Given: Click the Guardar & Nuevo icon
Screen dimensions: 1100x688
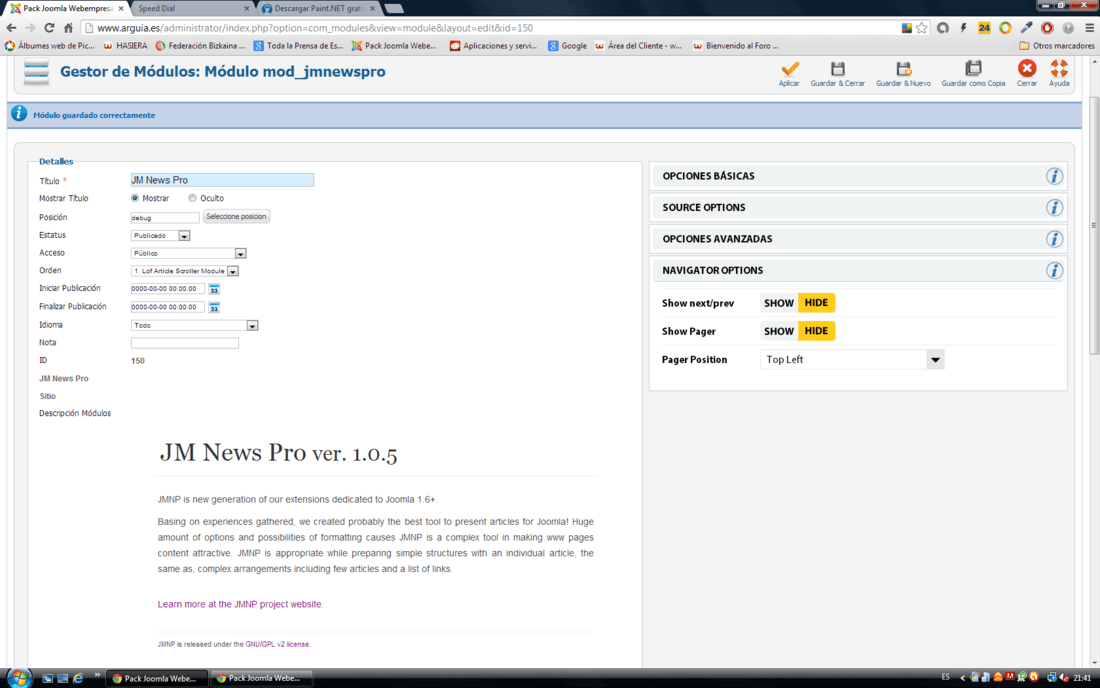Looking at the screenshot, I should tap(904, 69).
